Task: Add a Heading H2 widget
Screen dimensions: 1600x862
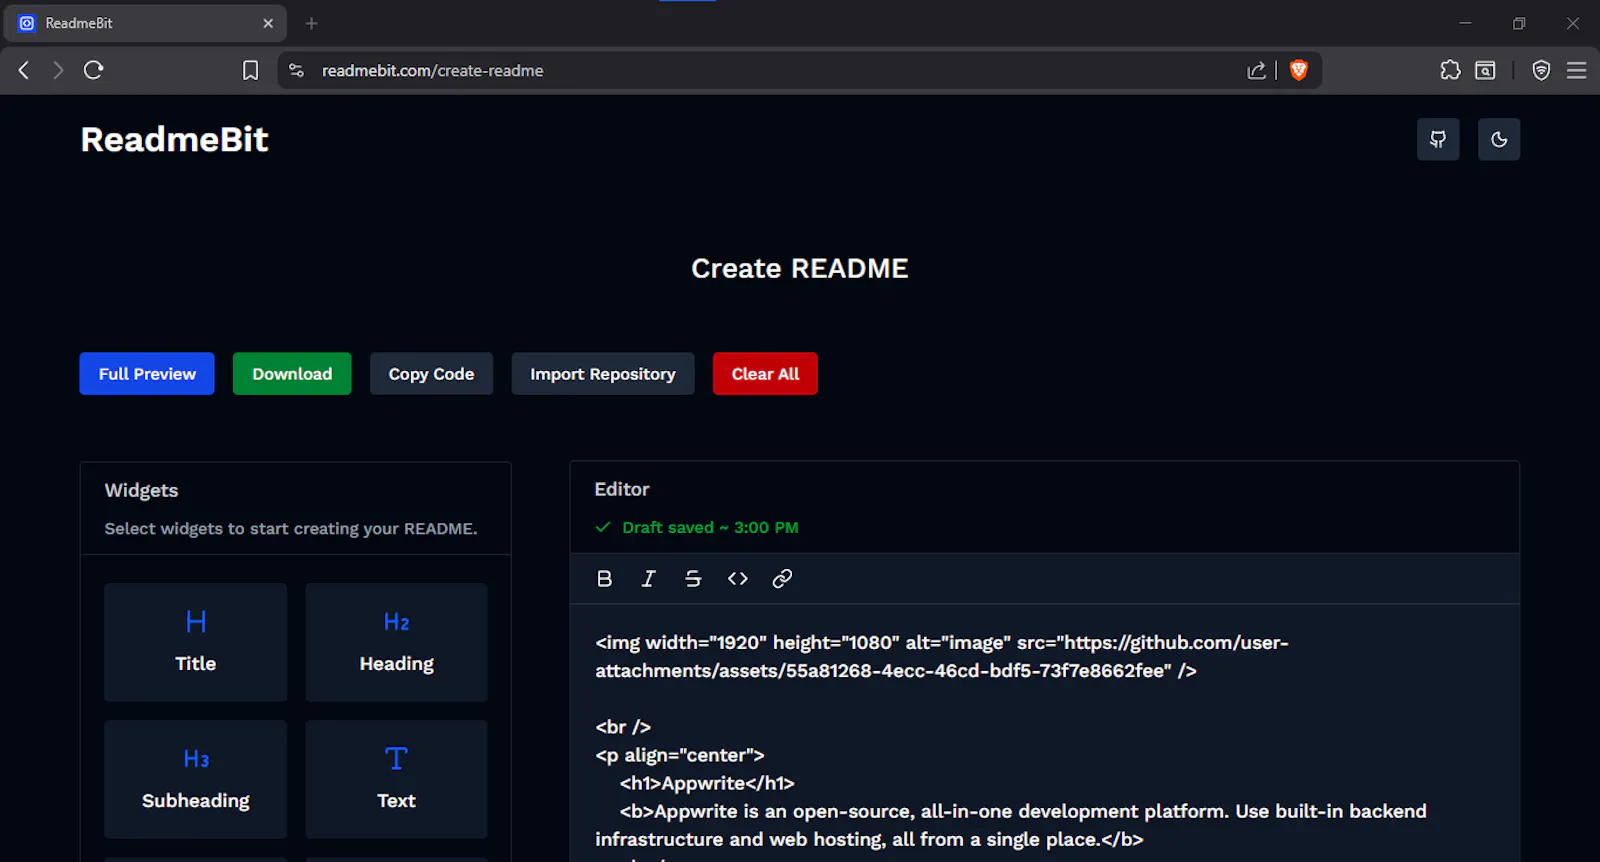Action: point(397,642)
